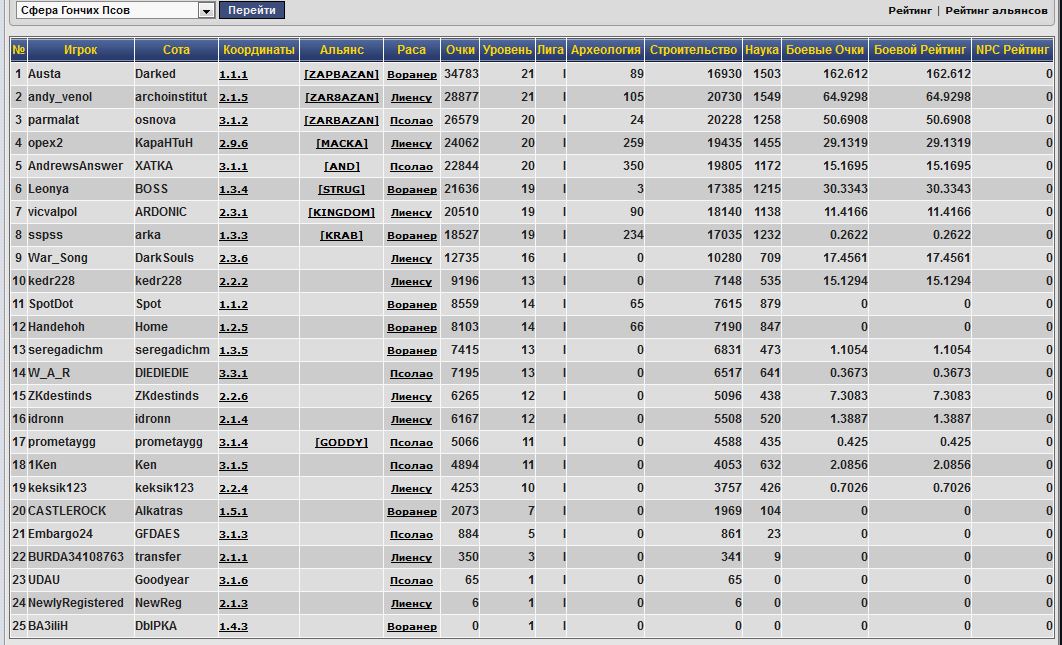The width and height of the screenshot is (1062, 645).
Task: Sort by Археология column header
Action: pos(605,50)
